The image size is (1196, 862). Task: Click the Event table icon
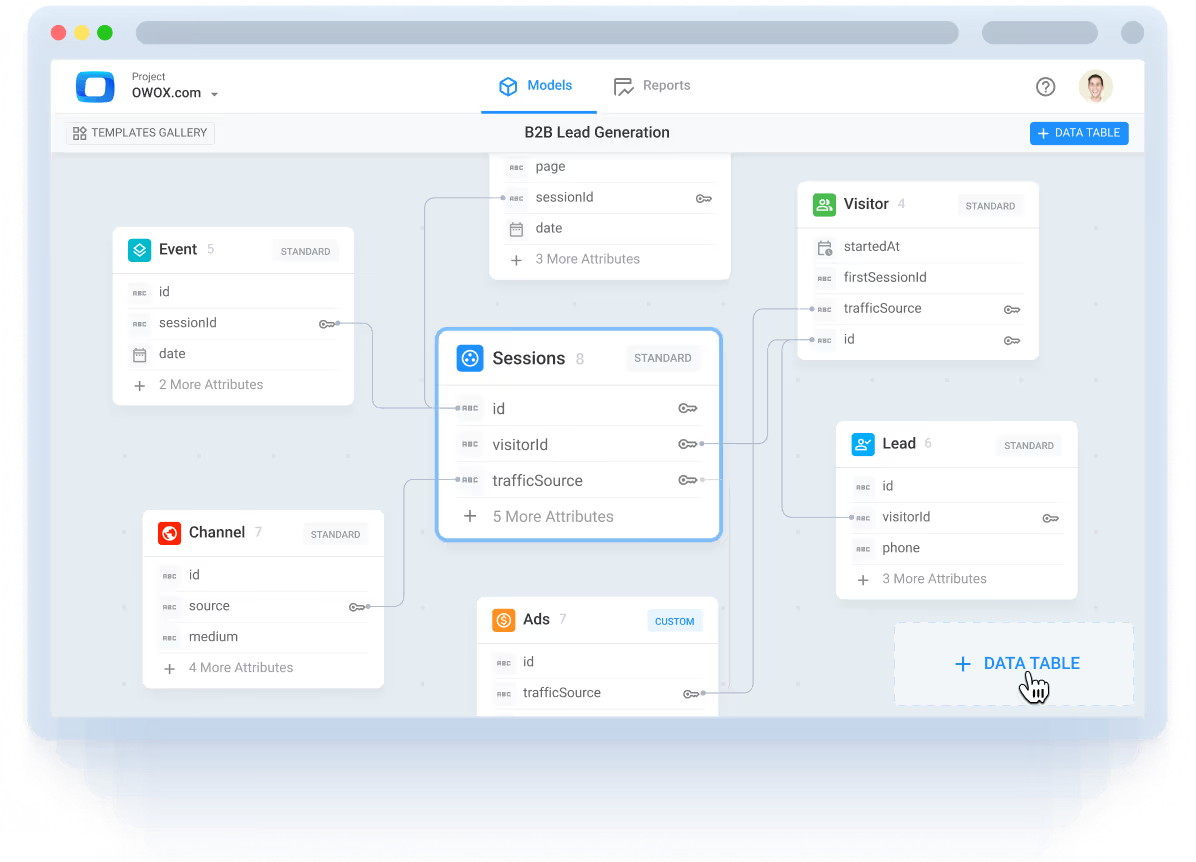(x=138, y=249)
